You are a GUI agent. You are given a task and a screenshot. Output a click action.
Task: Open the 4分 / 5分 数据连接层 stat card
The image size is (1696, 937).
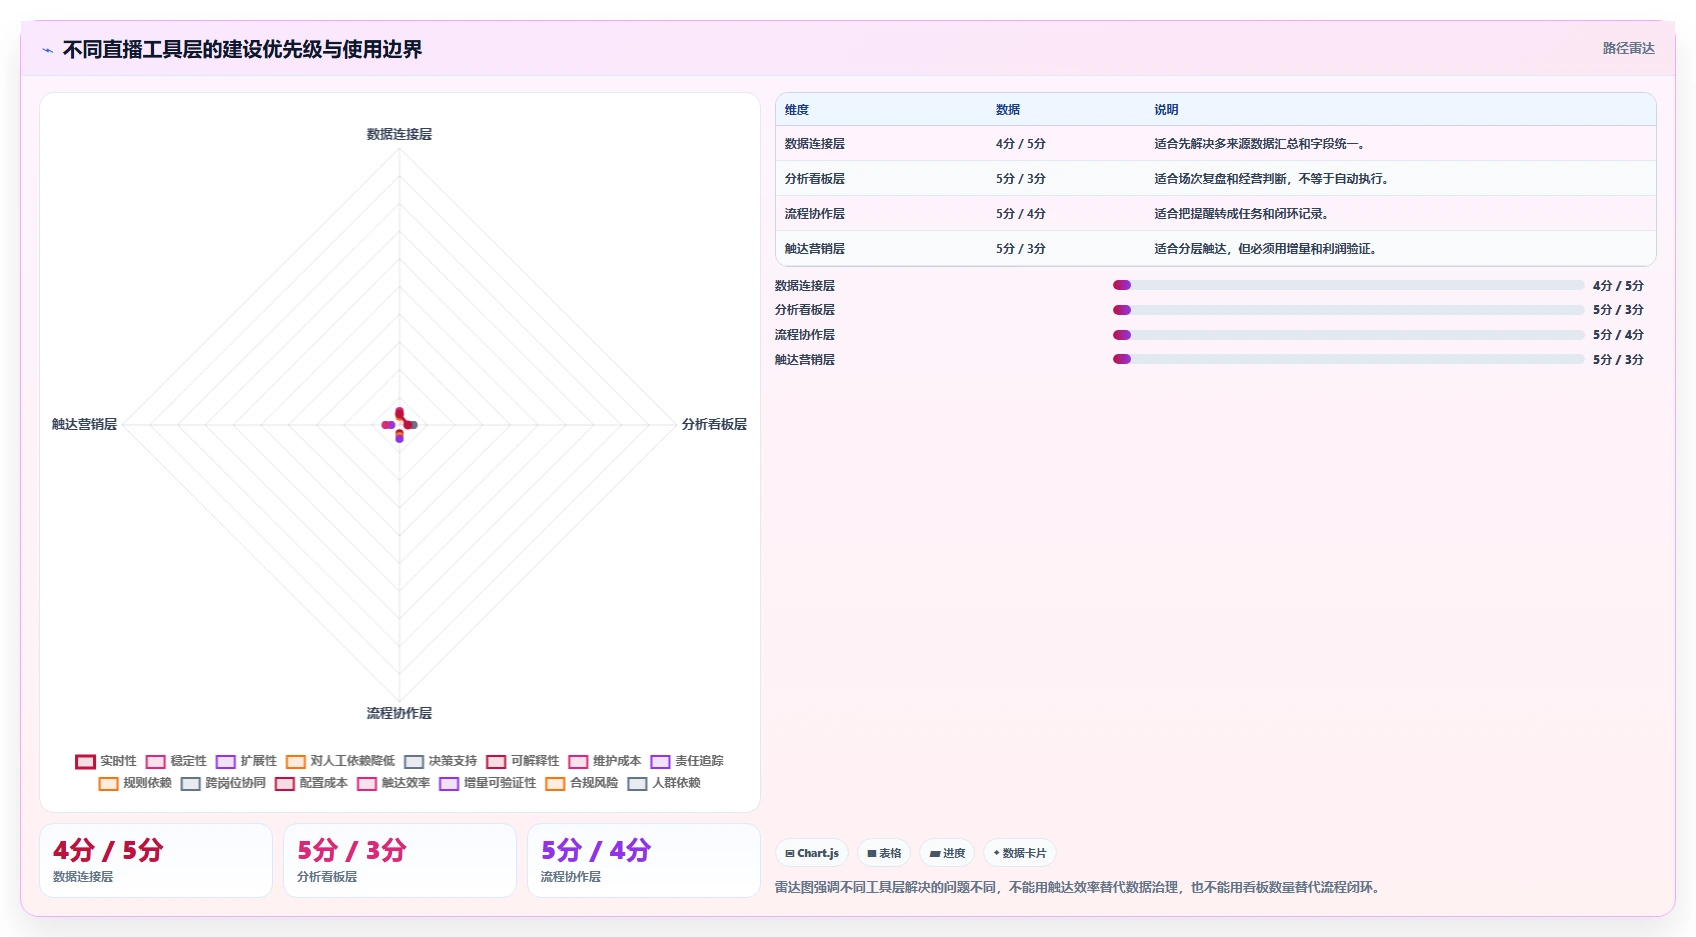[156, 860]
